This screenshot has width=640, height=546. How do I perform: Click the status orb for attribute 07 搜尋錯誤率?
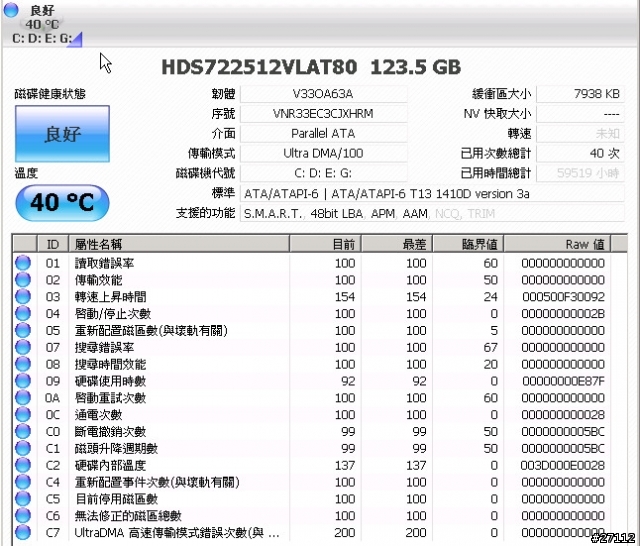pyautogui.click(x=23, y=347)
